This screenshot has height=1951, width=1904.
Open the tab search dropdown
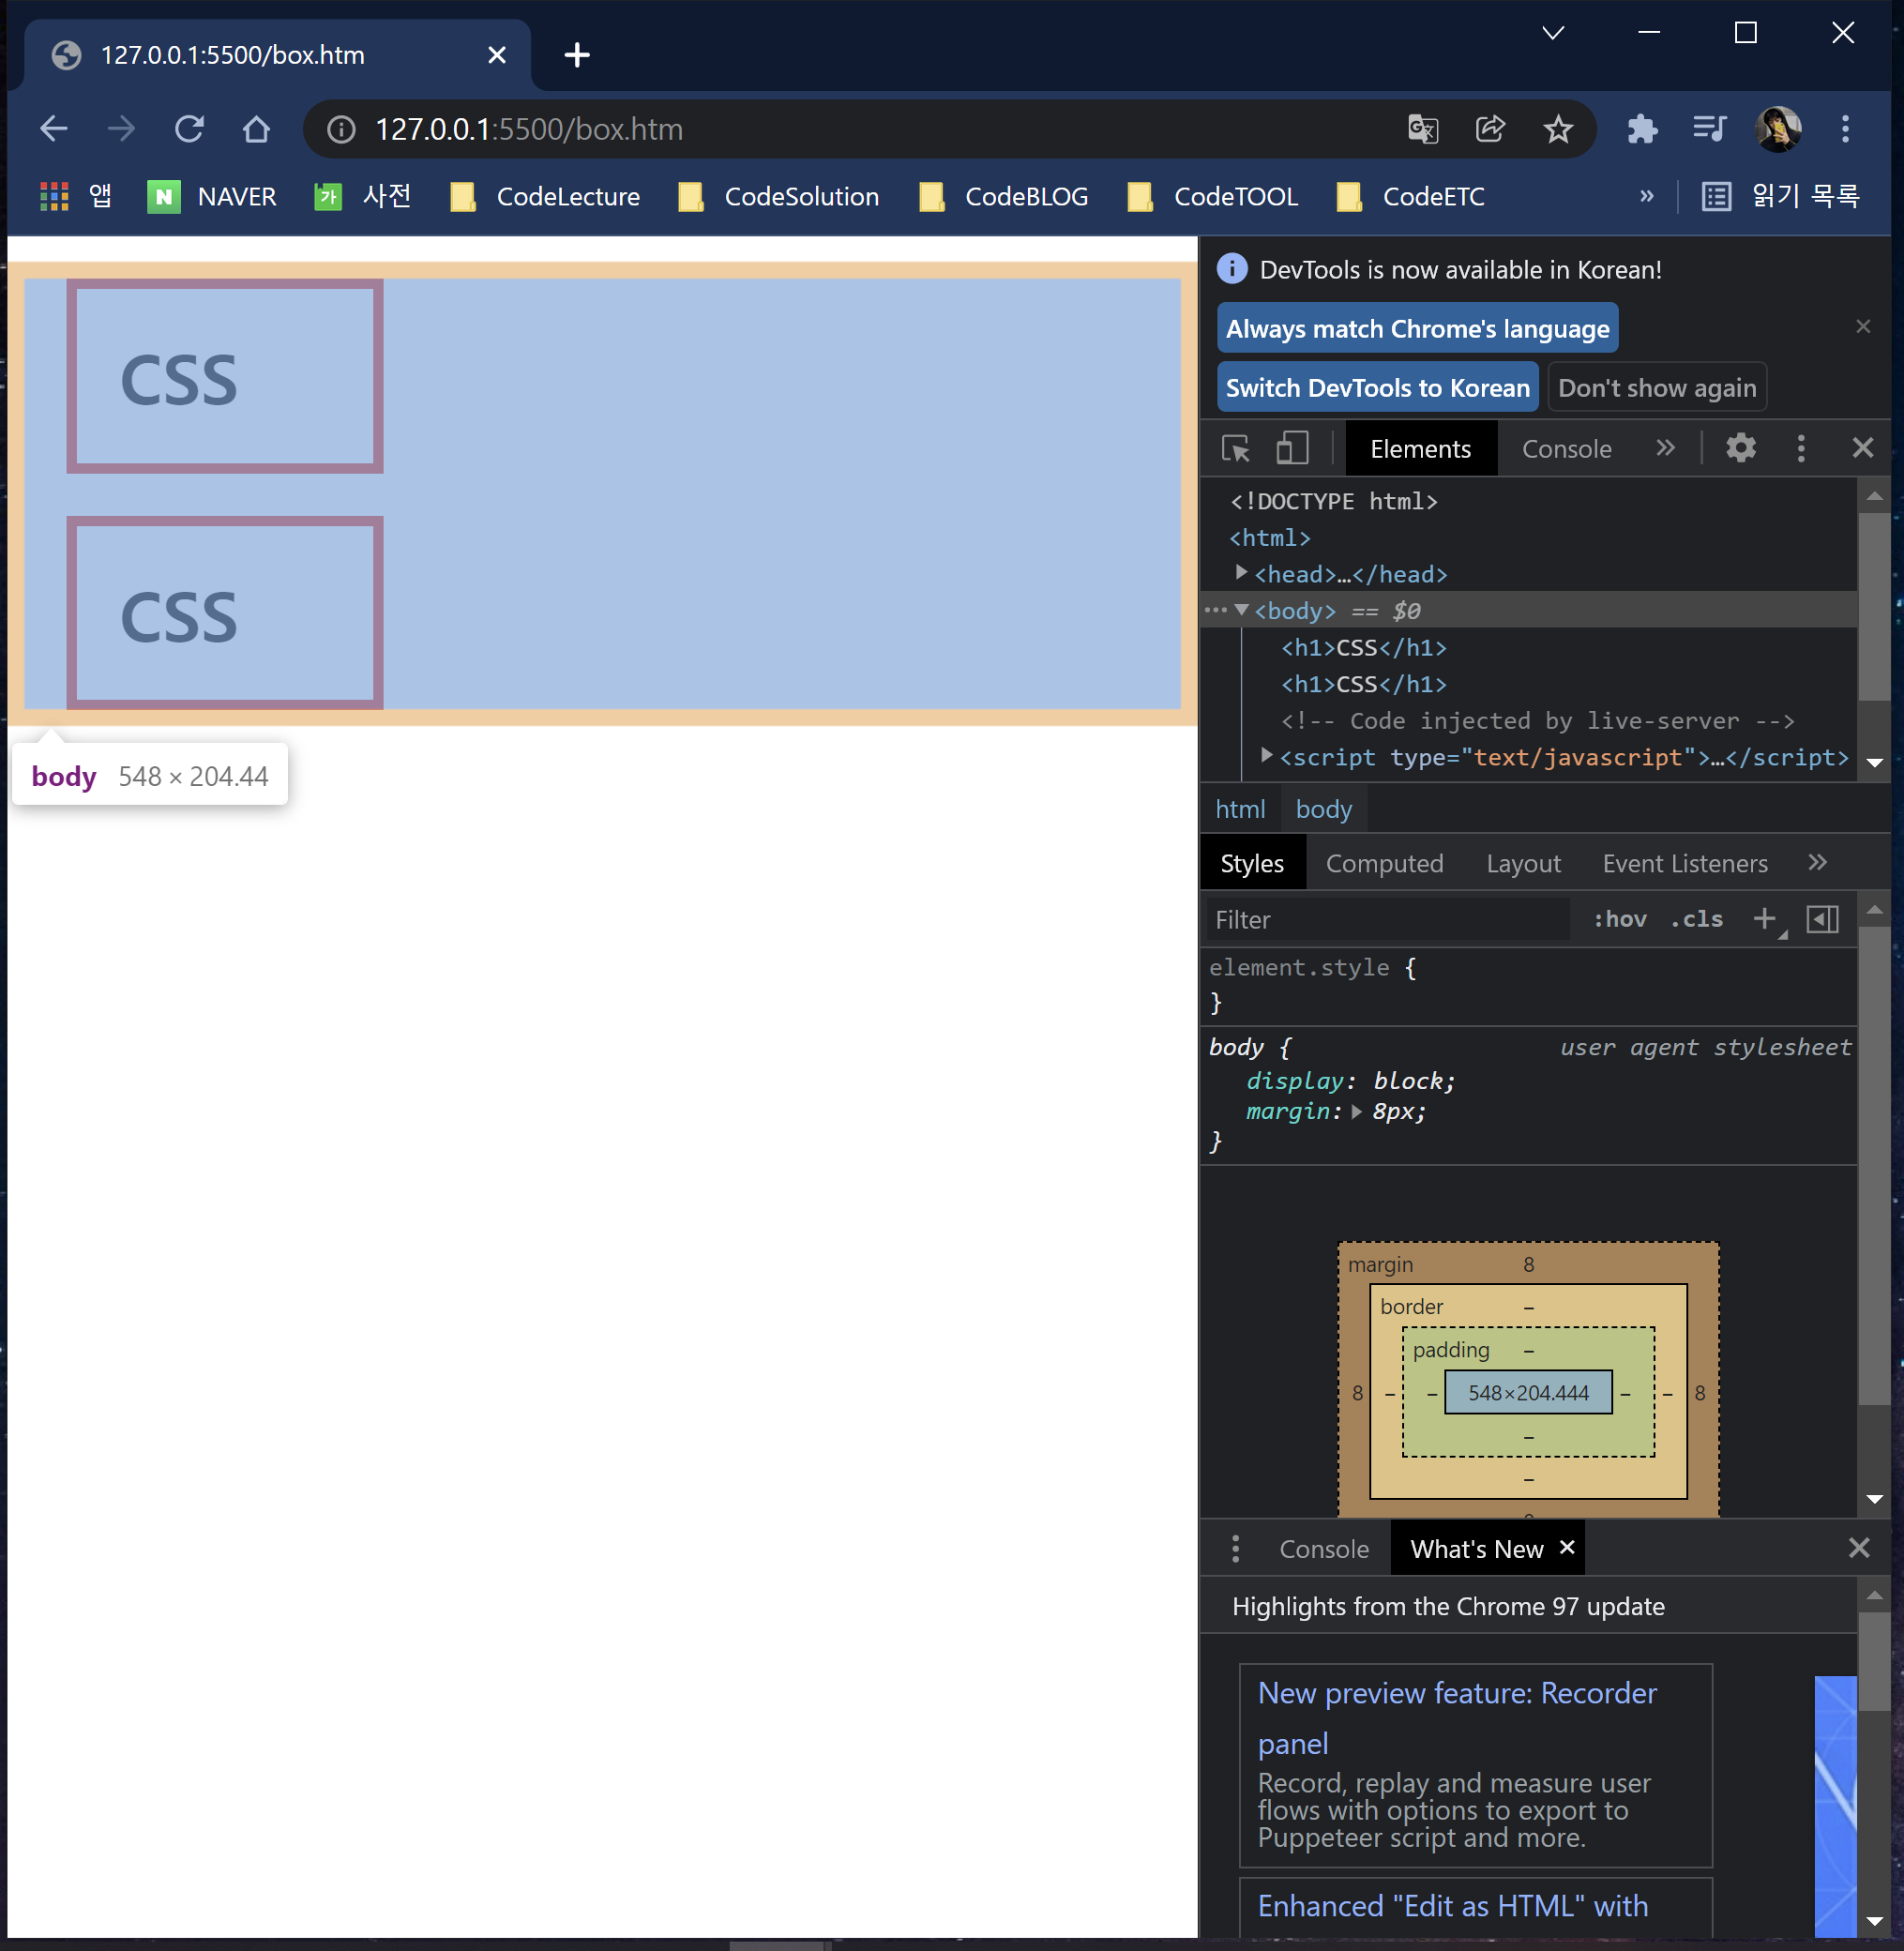tap(1553, 33)
